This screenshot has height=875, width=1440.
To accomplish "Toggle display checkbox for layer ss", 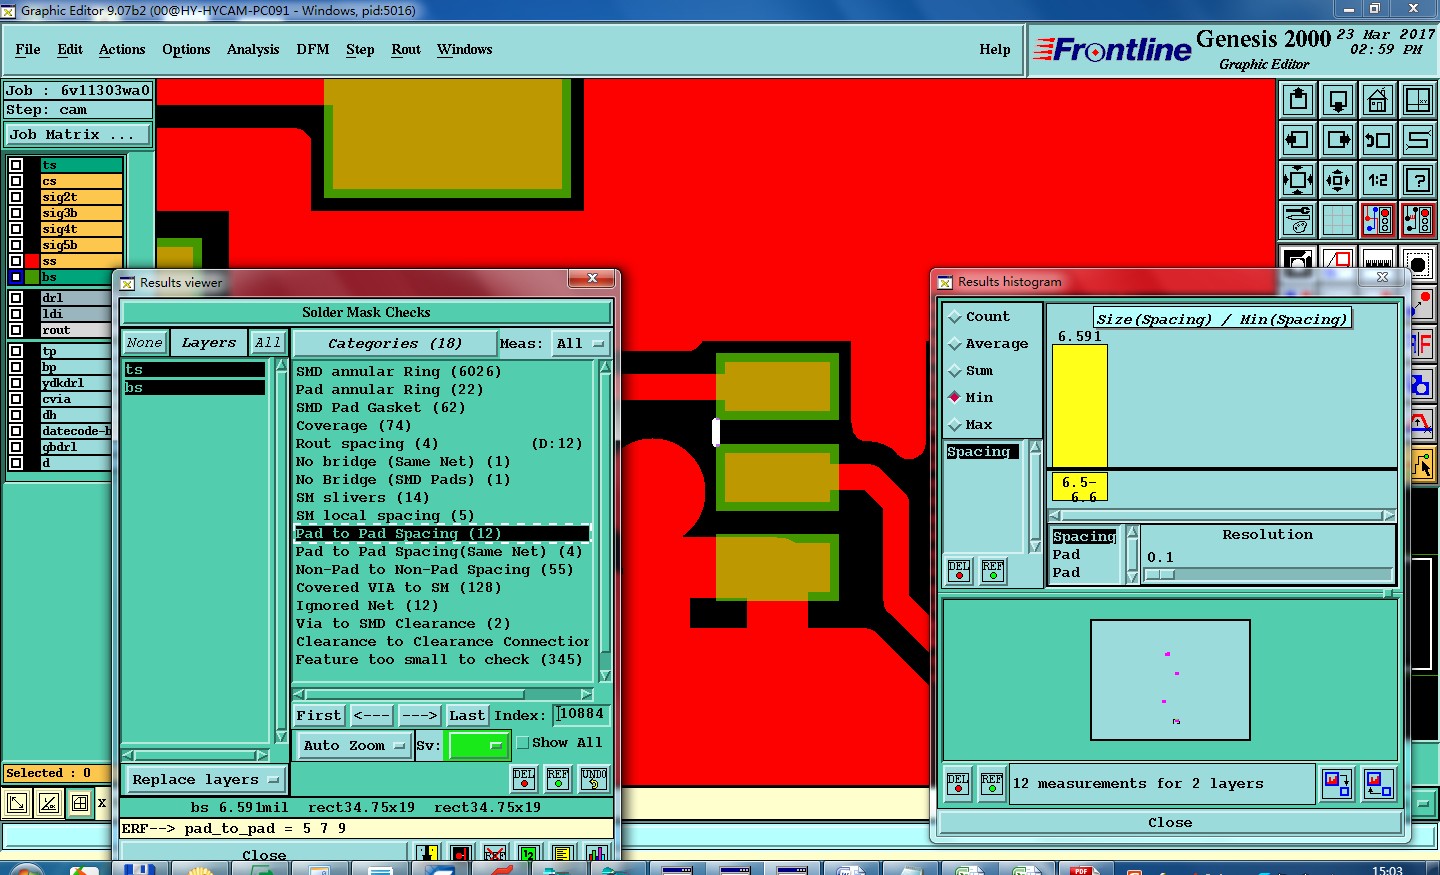I will click(16, 261).
